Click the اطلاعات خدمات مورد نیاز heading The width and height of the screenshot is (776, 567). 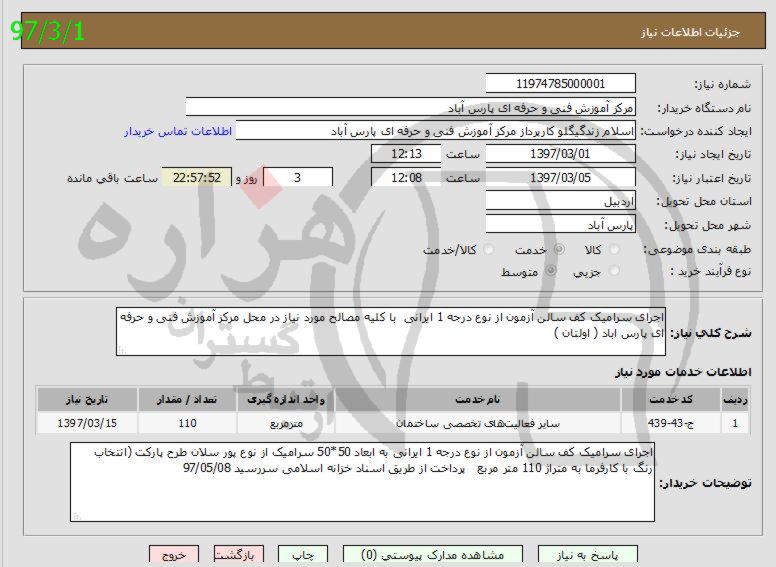point(683,372)
